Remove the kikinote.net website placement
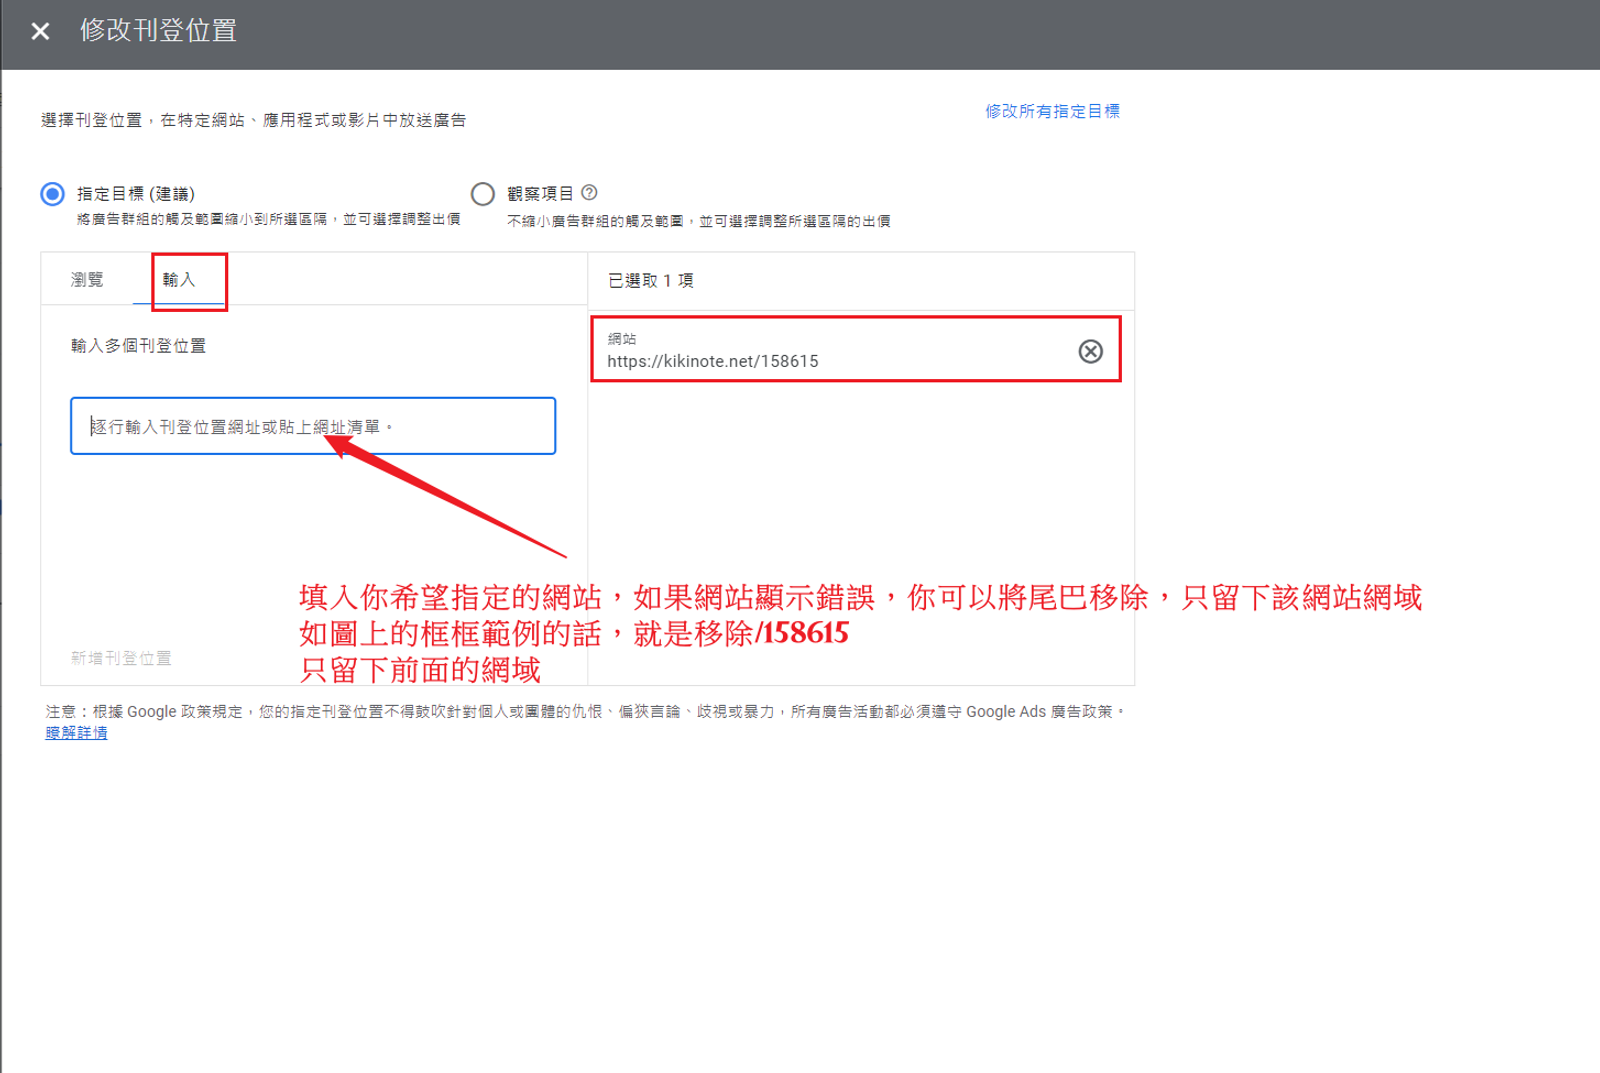The height and width of the screenshot is (1073, 1600). pyautogui.click(x=1090, y=351)
